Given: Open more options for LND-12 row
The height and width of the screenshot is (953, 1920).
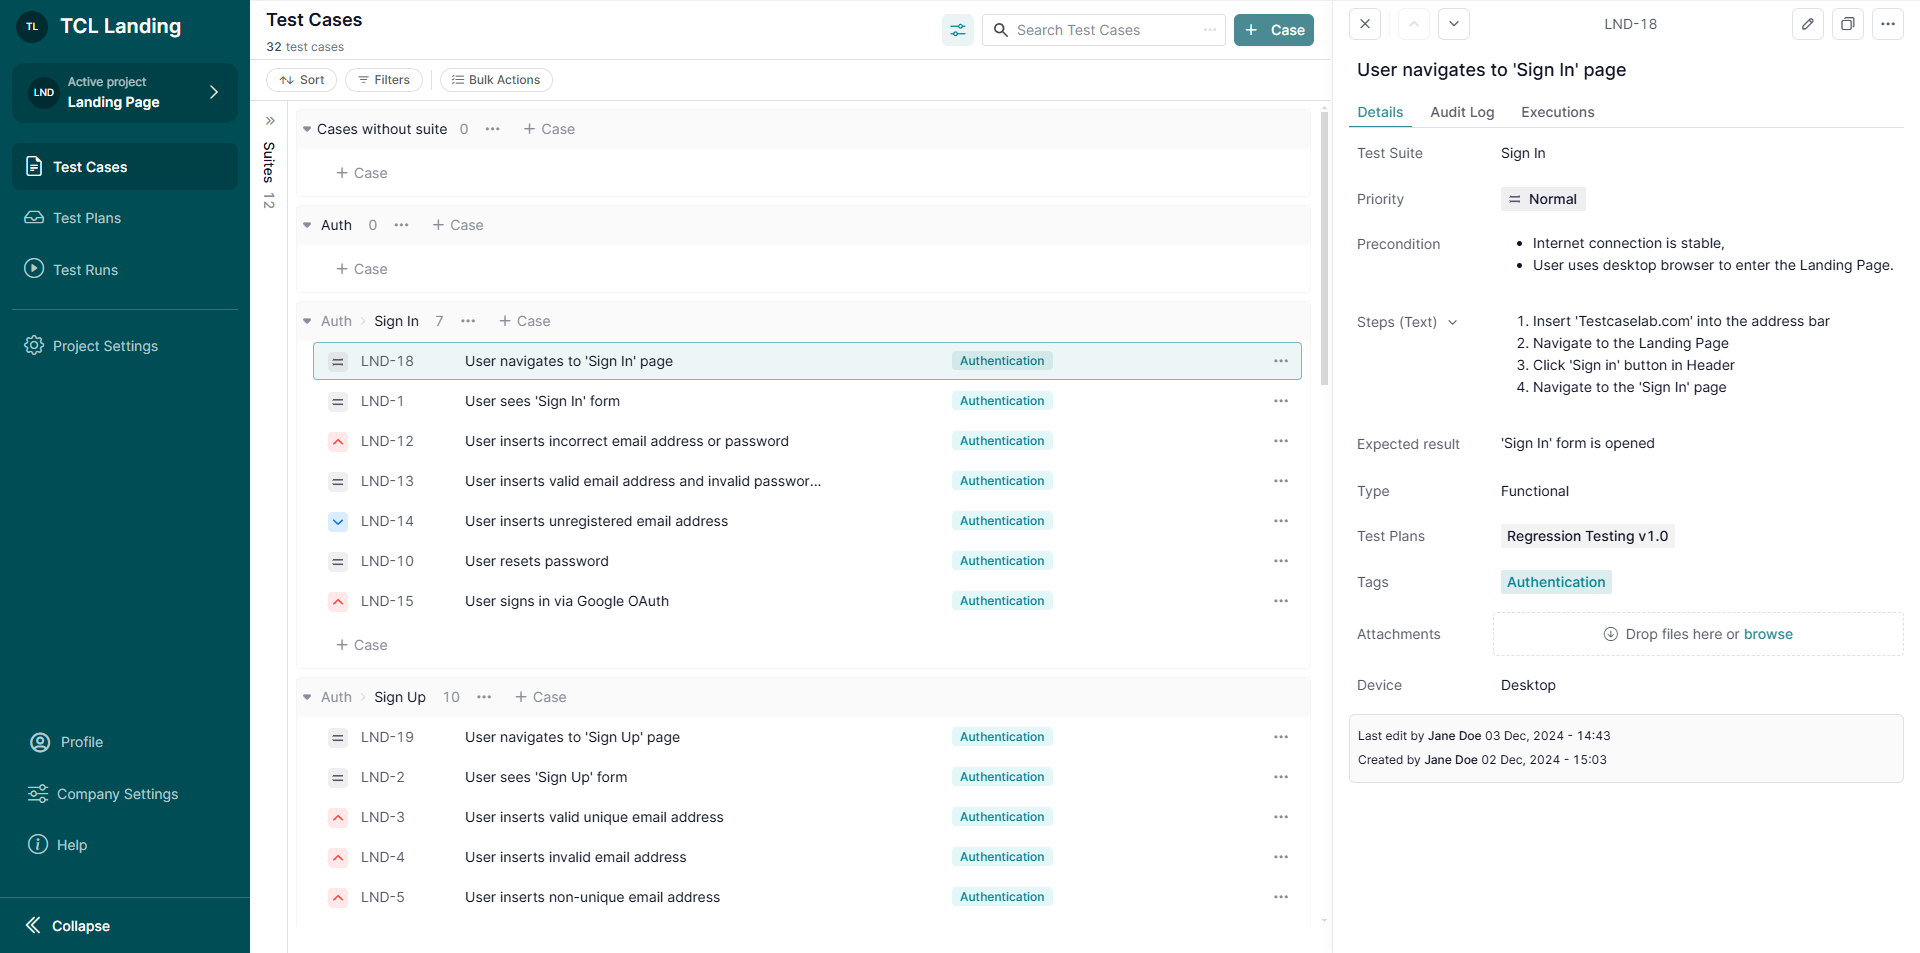Looking at the screenshot, I should point(1280,441).
